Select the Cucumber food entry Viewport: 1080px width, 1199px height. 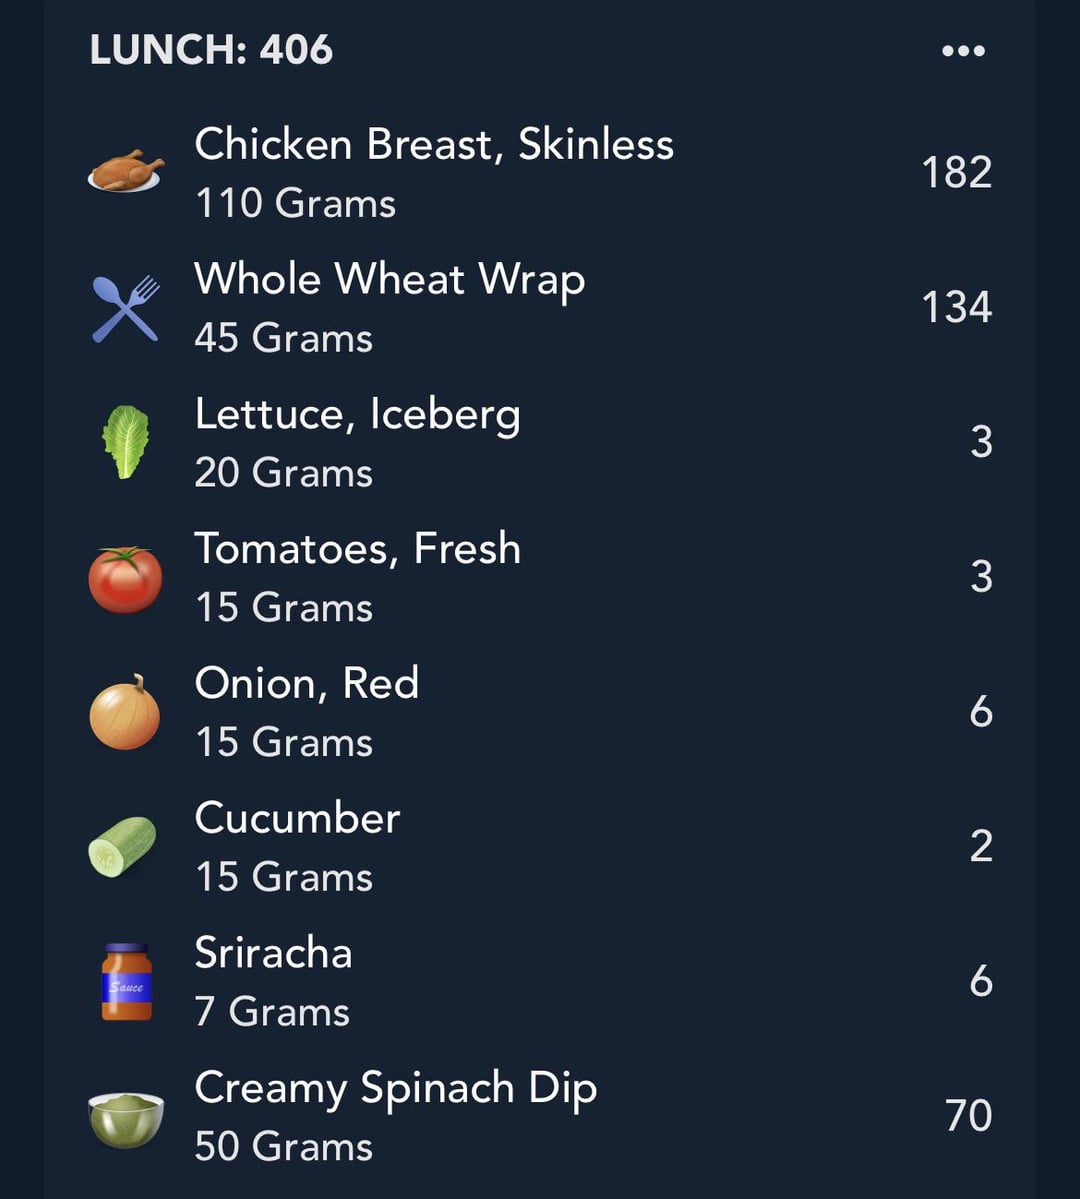click(x=540, y=846)
